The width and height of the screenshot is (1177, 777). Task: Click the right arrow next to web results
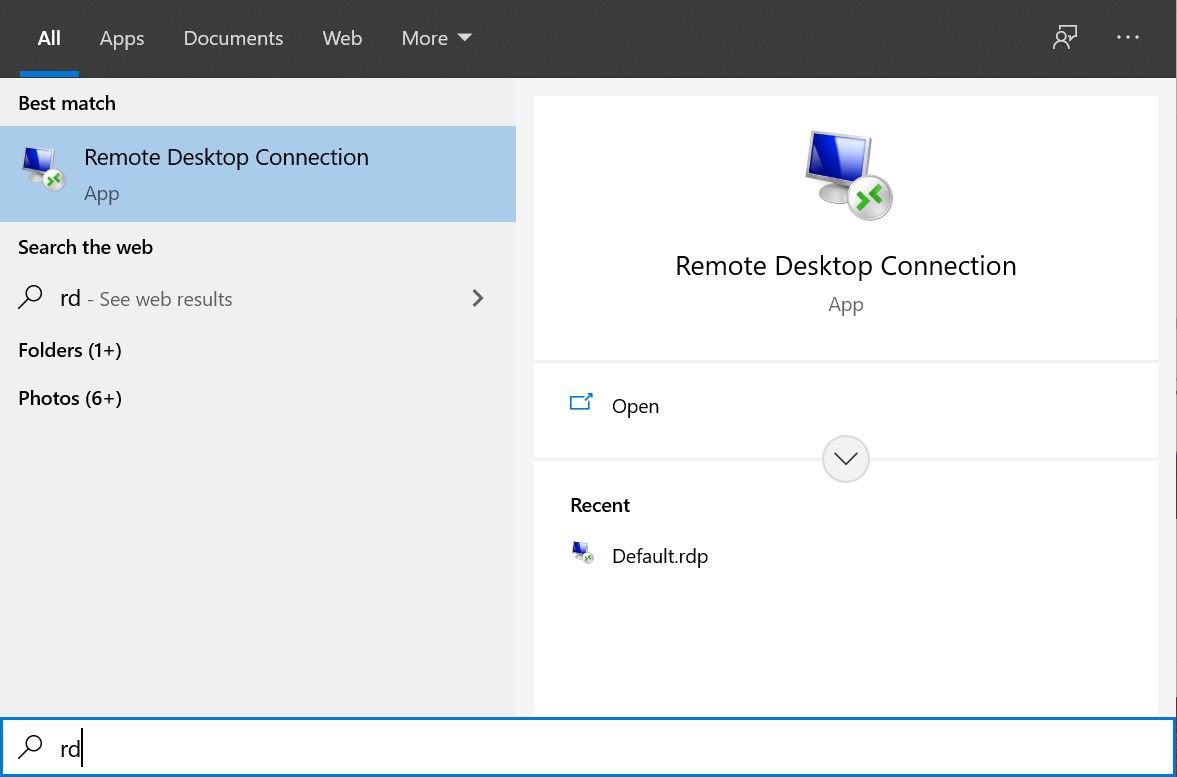(478, 298)
